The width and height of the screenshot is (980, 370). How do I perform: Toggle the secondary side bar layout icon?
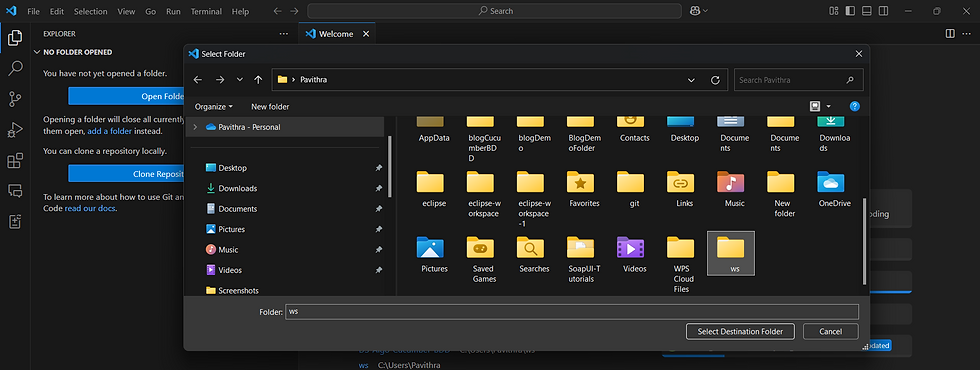tap(884, 11)
